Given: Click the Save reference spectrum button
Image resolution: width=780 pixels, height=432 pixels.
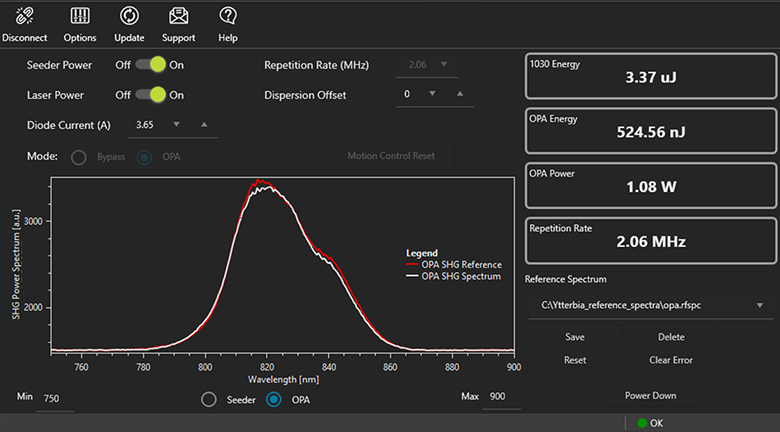Looking at the screenshot, I should [x=575, y=337].
